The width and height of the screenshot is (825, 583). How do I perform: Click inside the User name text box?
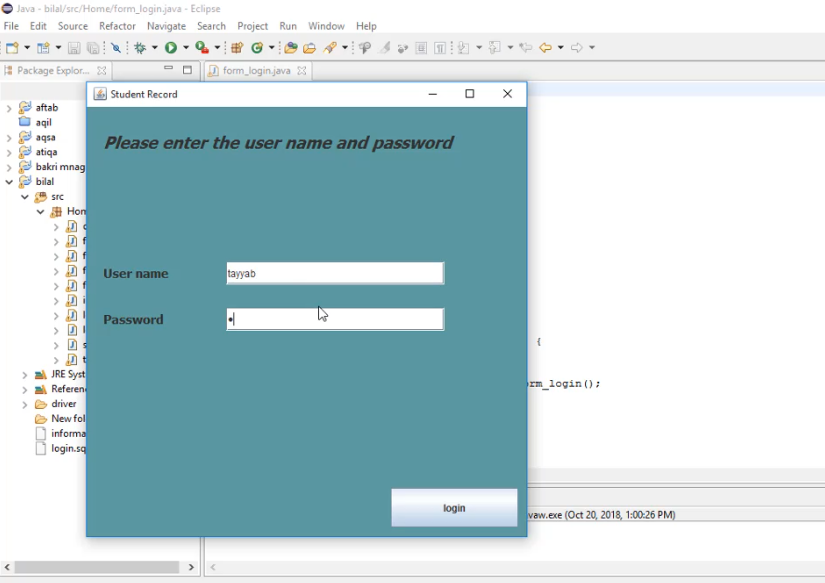pyautogui.click(x=335, y=272)
